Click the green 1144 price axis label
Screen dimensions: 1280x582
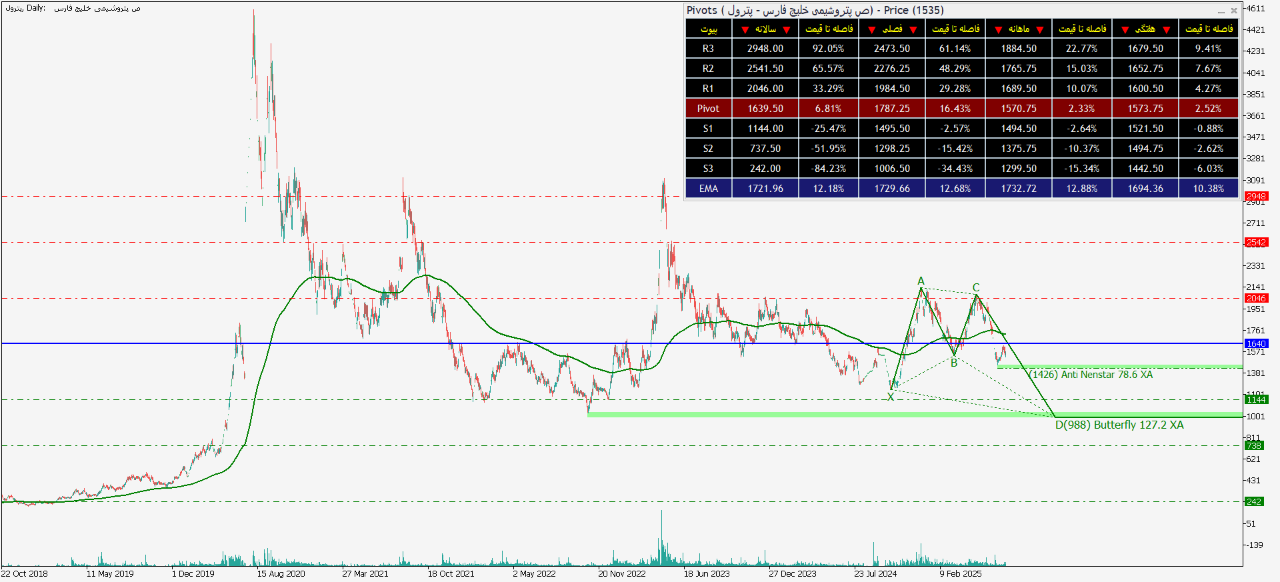tap(1255, 399)
